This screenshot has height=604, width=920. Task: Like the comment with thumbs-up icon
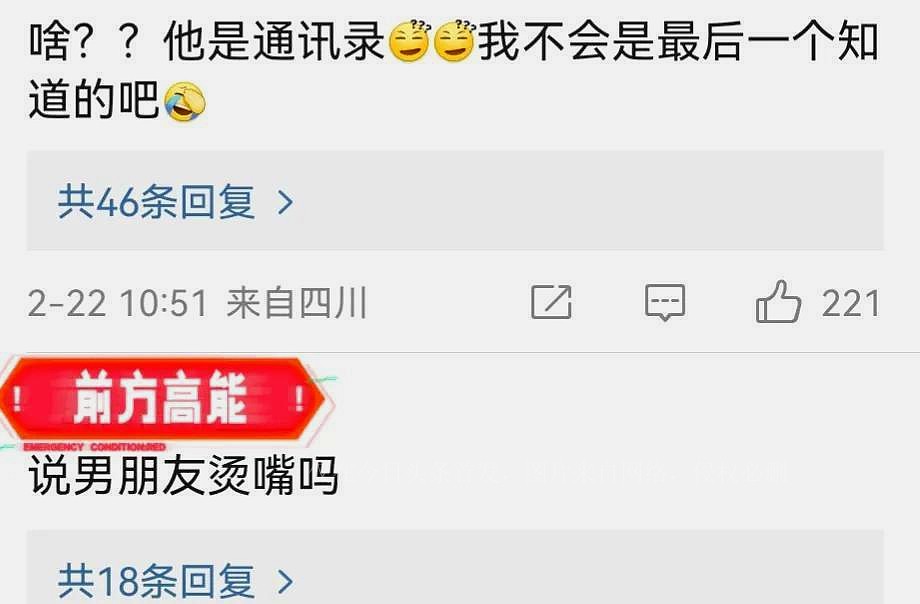click(778, 302)
